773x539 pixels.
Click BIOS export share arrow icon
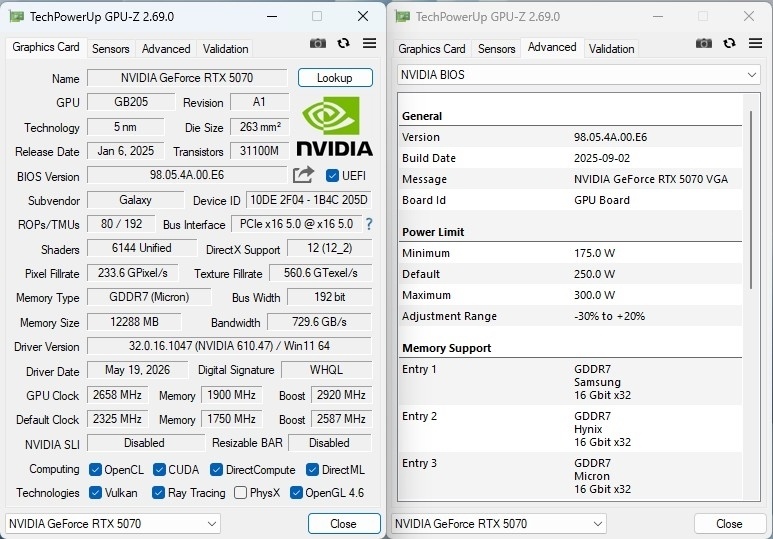[x=303, y=175]
